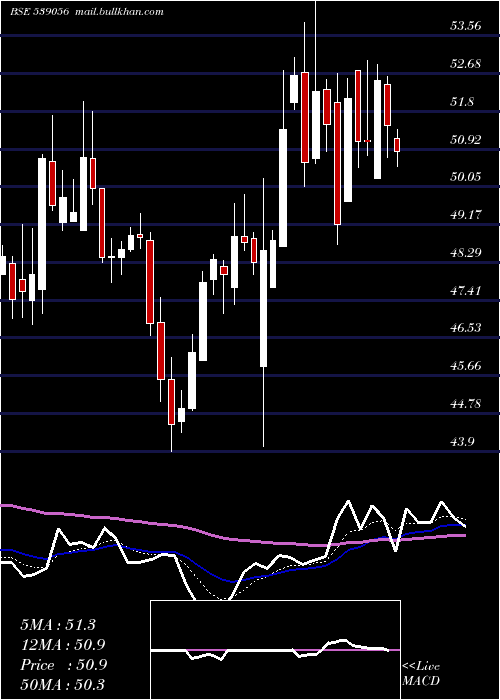Image resolution: width=500 pixels, height=700 pixels.
Task: Click the Price : 50.9 reading
Action: (63, 665)
